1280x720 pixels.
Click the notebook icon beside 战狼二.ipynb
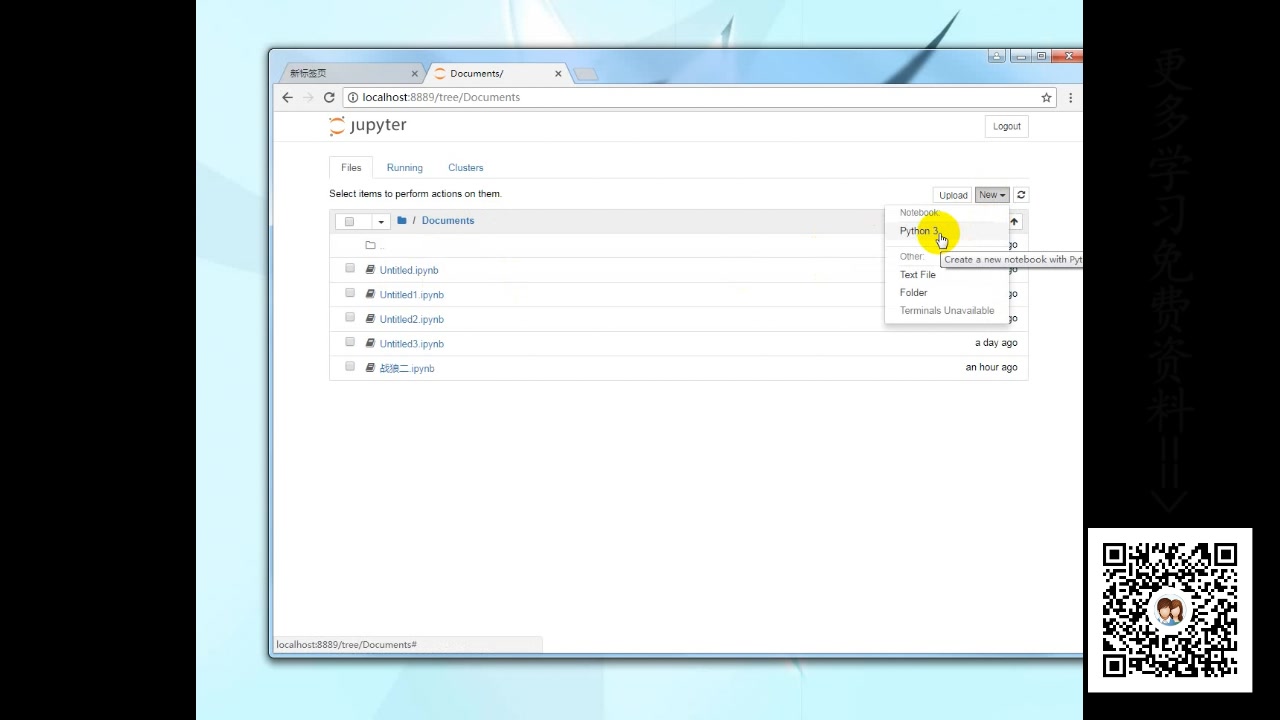pos(370,368)
